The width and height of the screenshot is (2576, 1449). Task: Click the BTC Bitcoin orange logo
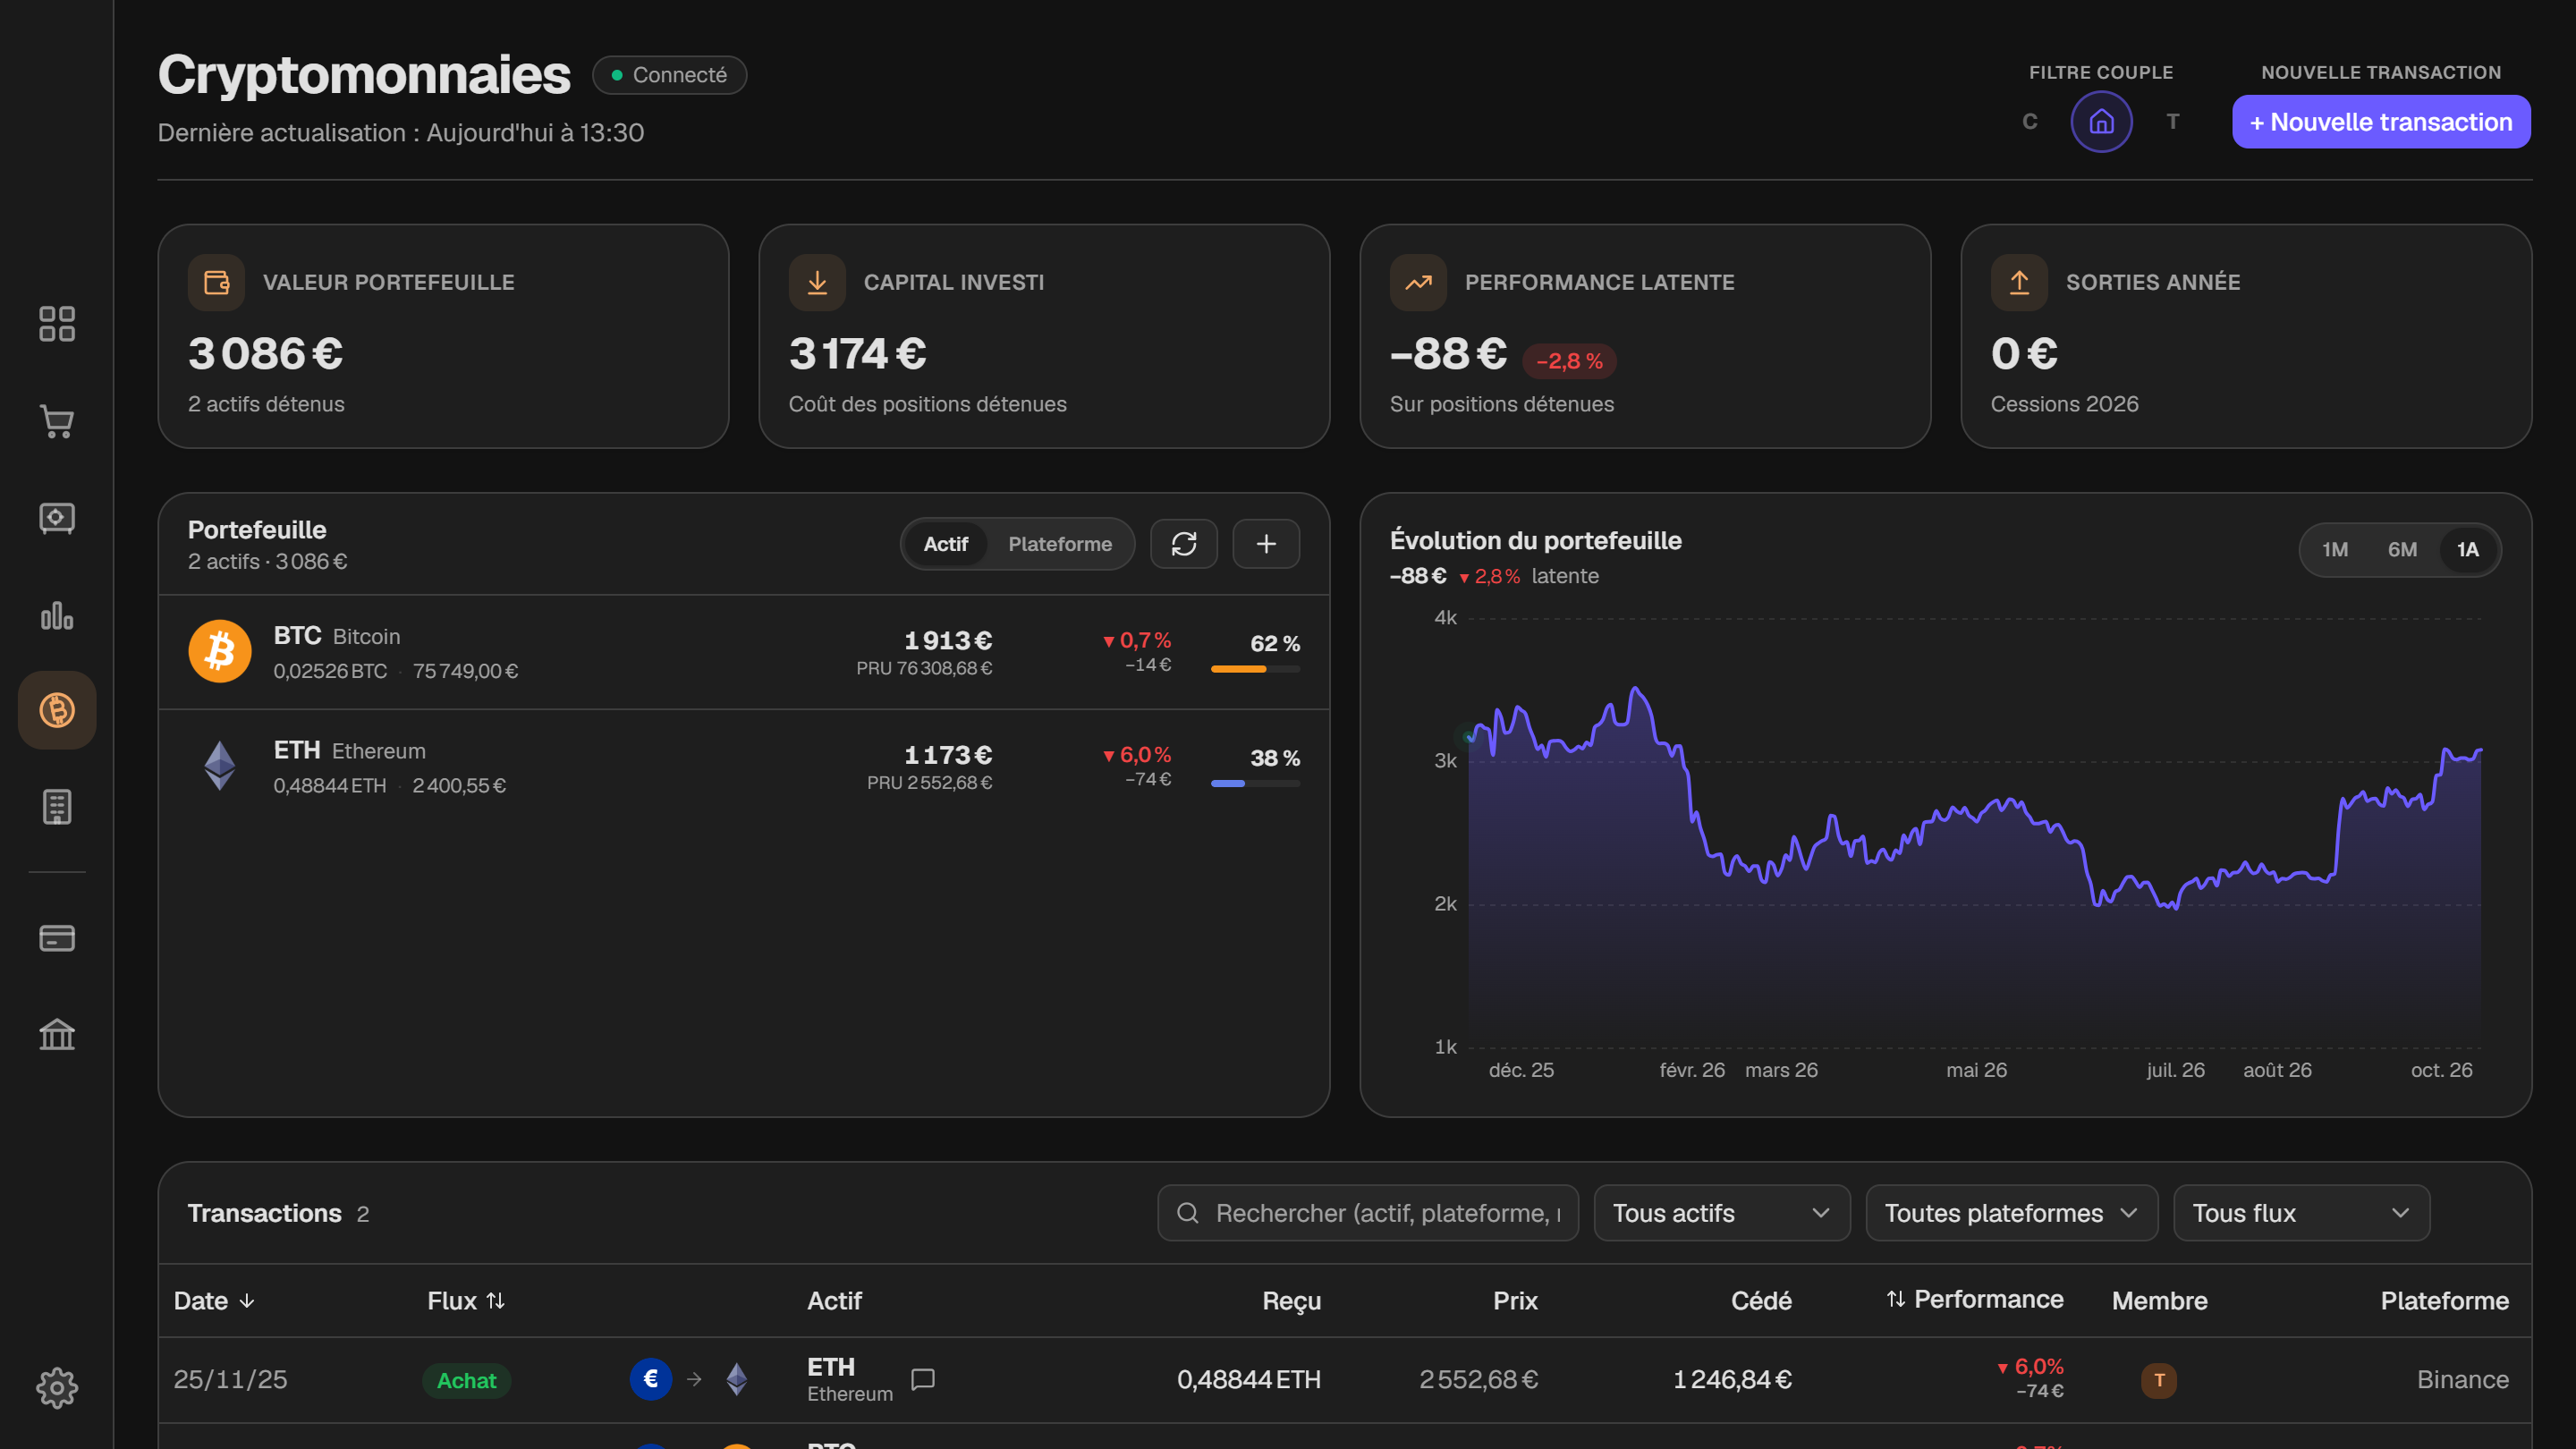pyautogui.click(x=220, y=652)
